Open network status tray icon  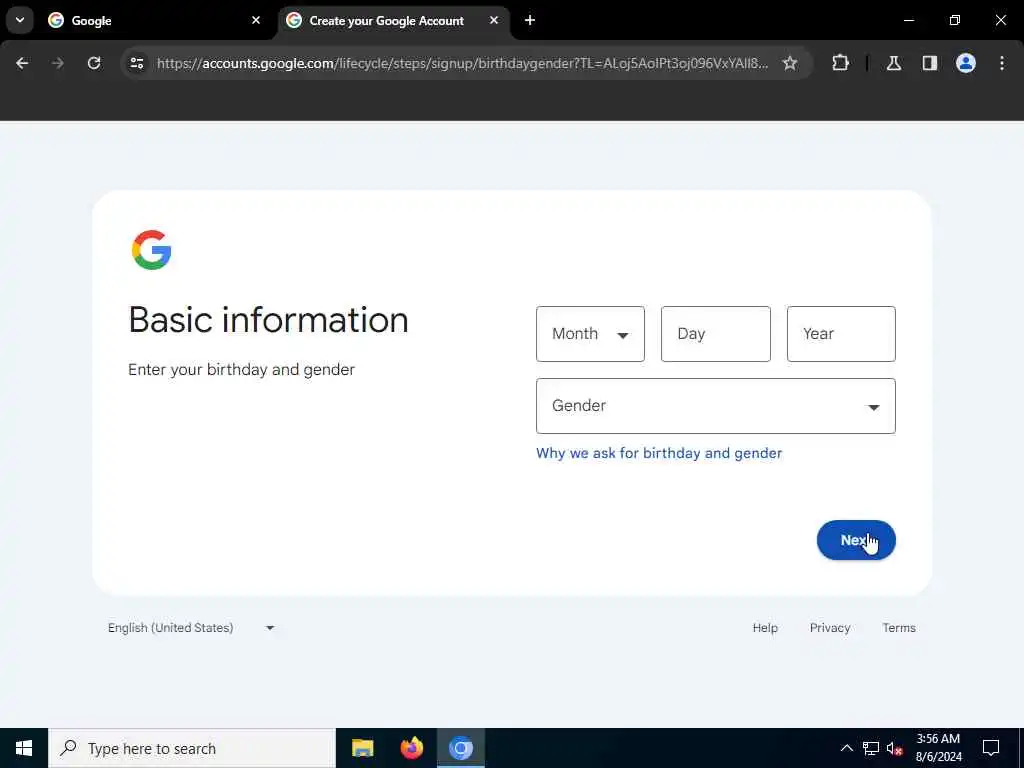click(871, 748)
